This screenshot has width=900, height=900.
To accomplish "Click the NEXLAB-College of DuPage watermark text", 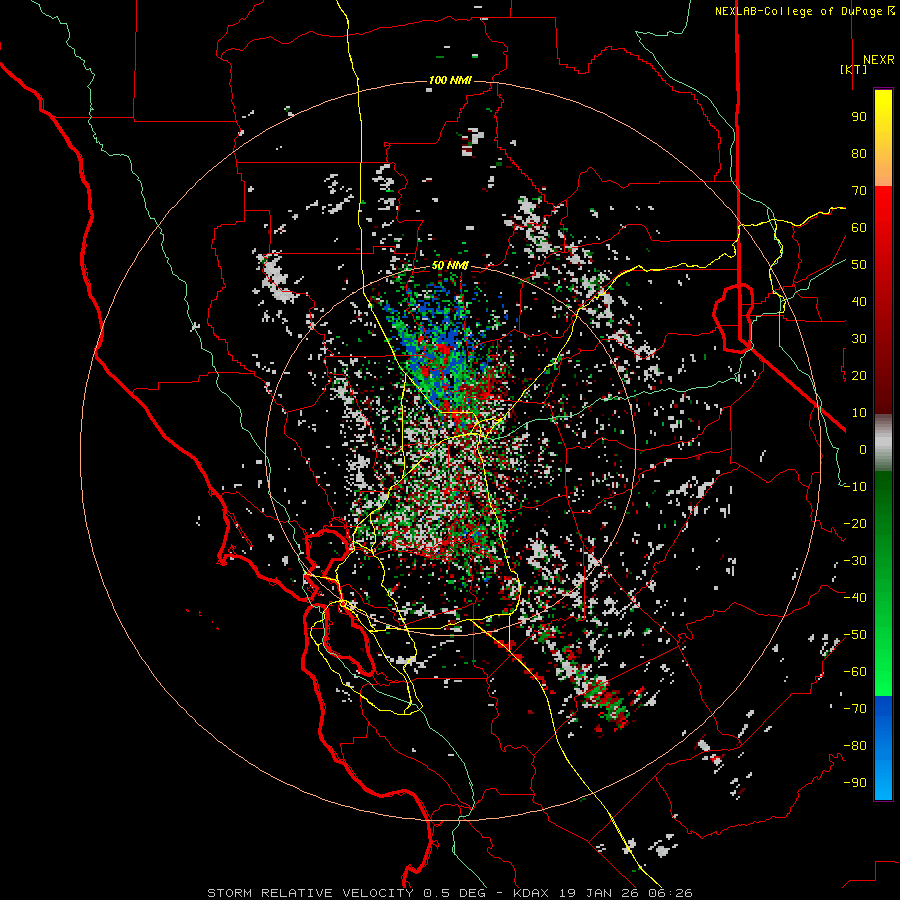I will pos(804,11).
